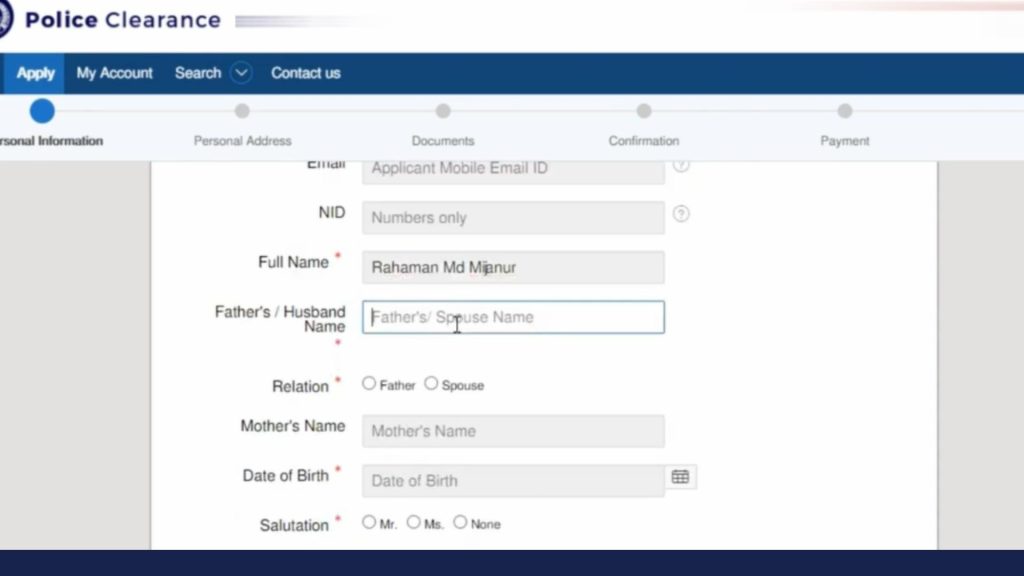Viewport: 1024px width, 576px height.
Task: Click the help icon beside the NID field
Action: (681, 214)
